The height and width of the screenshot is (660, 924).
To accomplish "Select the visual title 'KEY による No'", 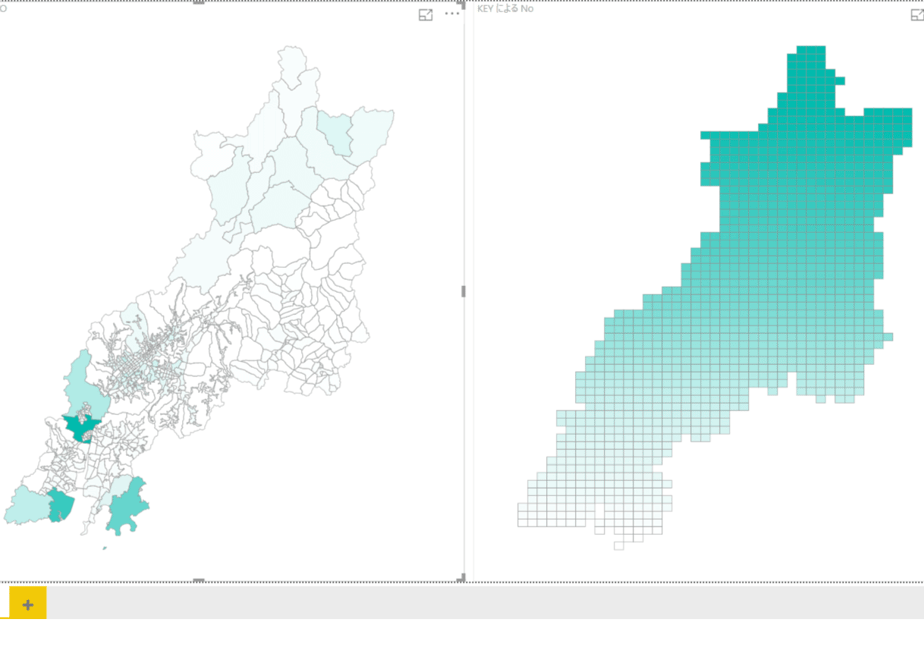I will [x=506, y=9].
